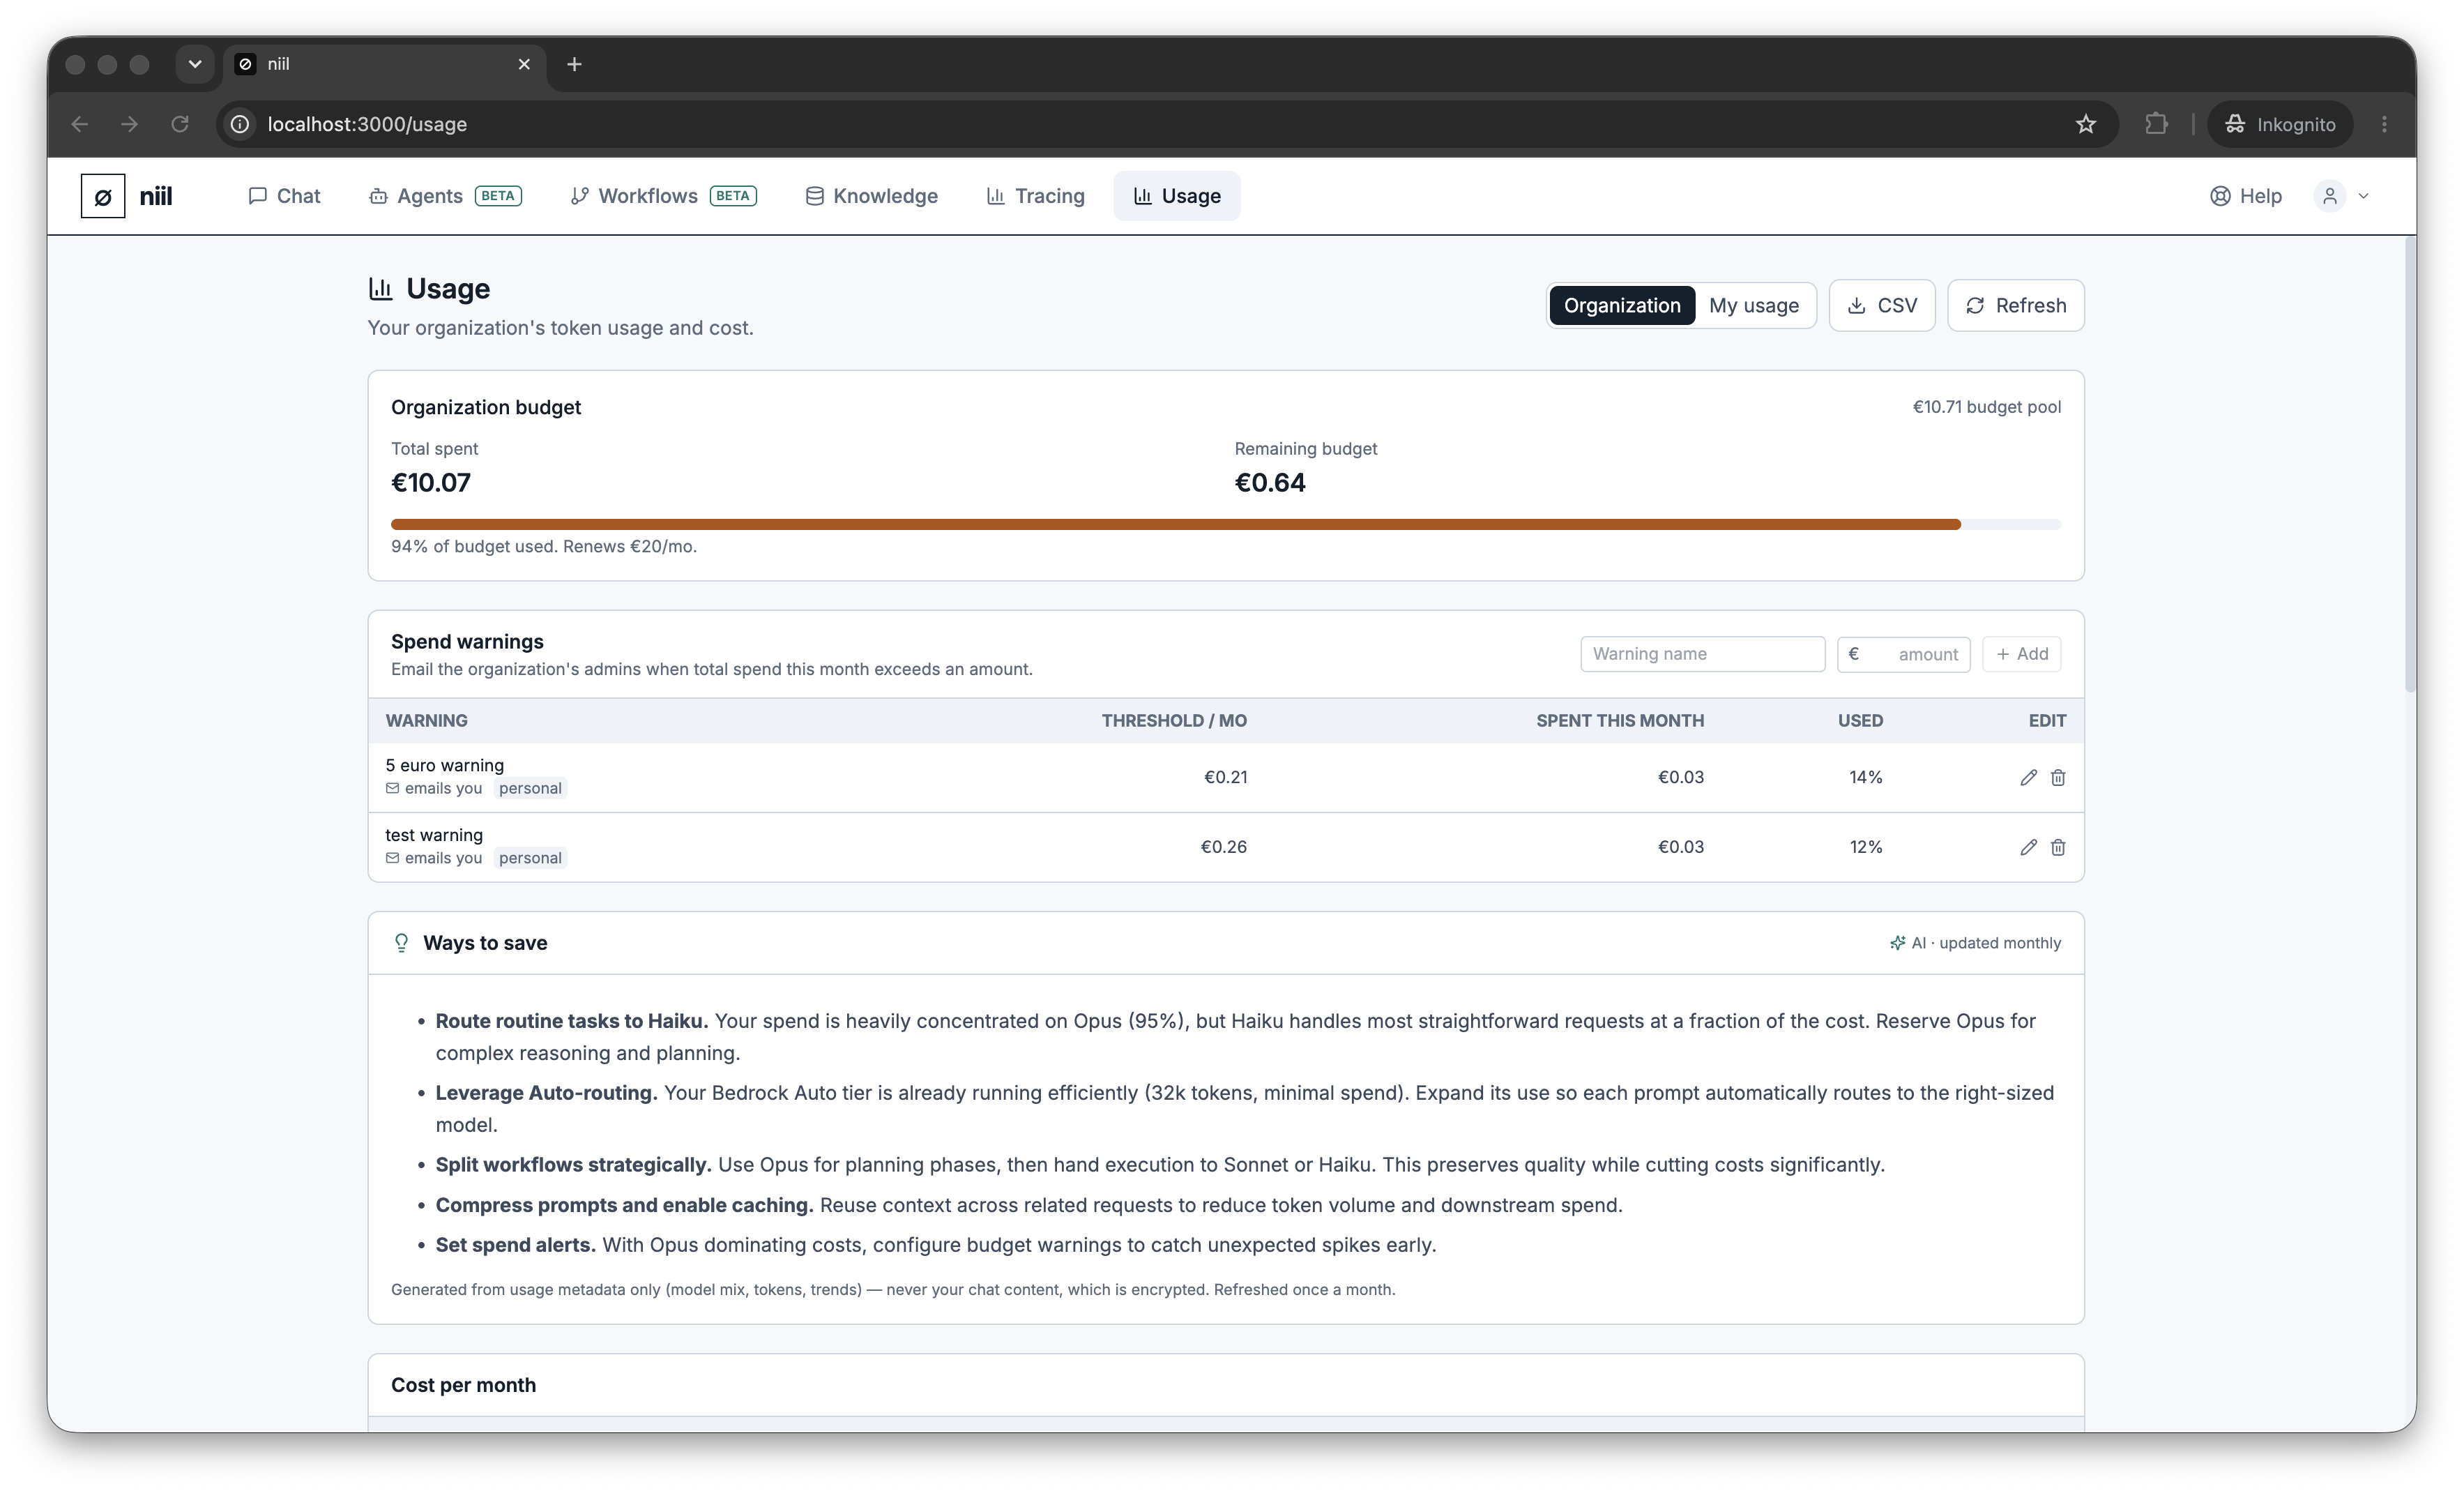Edit the 5 euro warning

point(2028,777)
